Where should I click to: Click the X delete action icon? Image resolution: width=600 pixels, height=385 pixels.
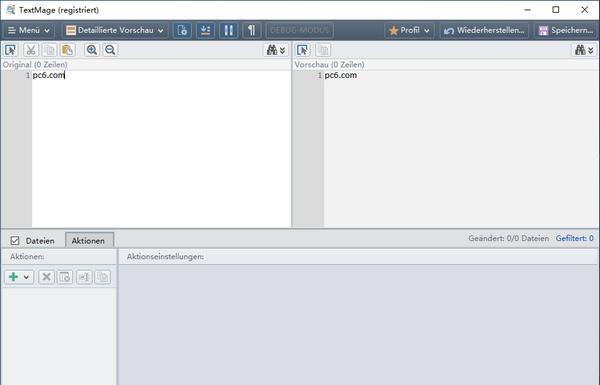[x=46, y=277]
